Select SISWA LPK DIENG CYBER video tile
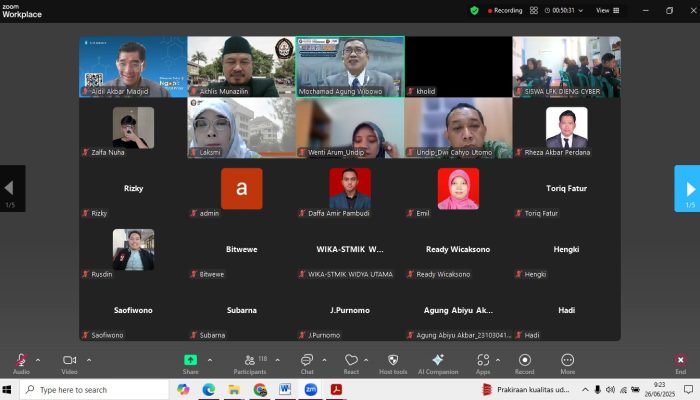This screenshot has height=400, width=700. 567,67
